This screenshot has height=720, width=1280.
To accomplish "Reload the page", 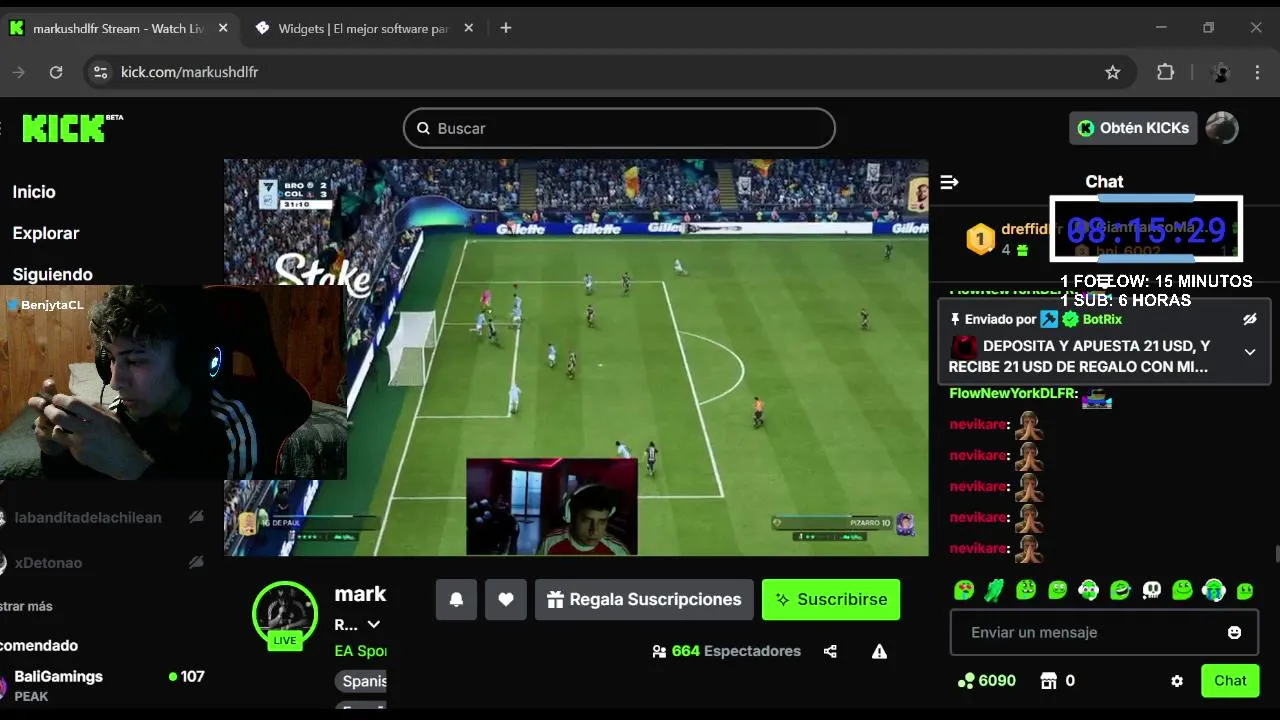I will [56, 72].
